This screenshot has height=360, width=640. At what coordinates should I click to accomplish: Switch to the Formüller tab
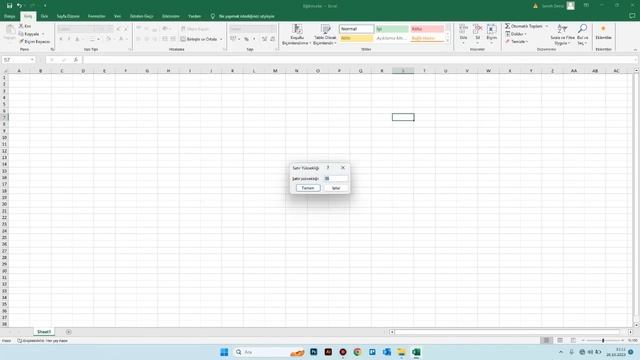pyautogui.click(x=97, y=16)
